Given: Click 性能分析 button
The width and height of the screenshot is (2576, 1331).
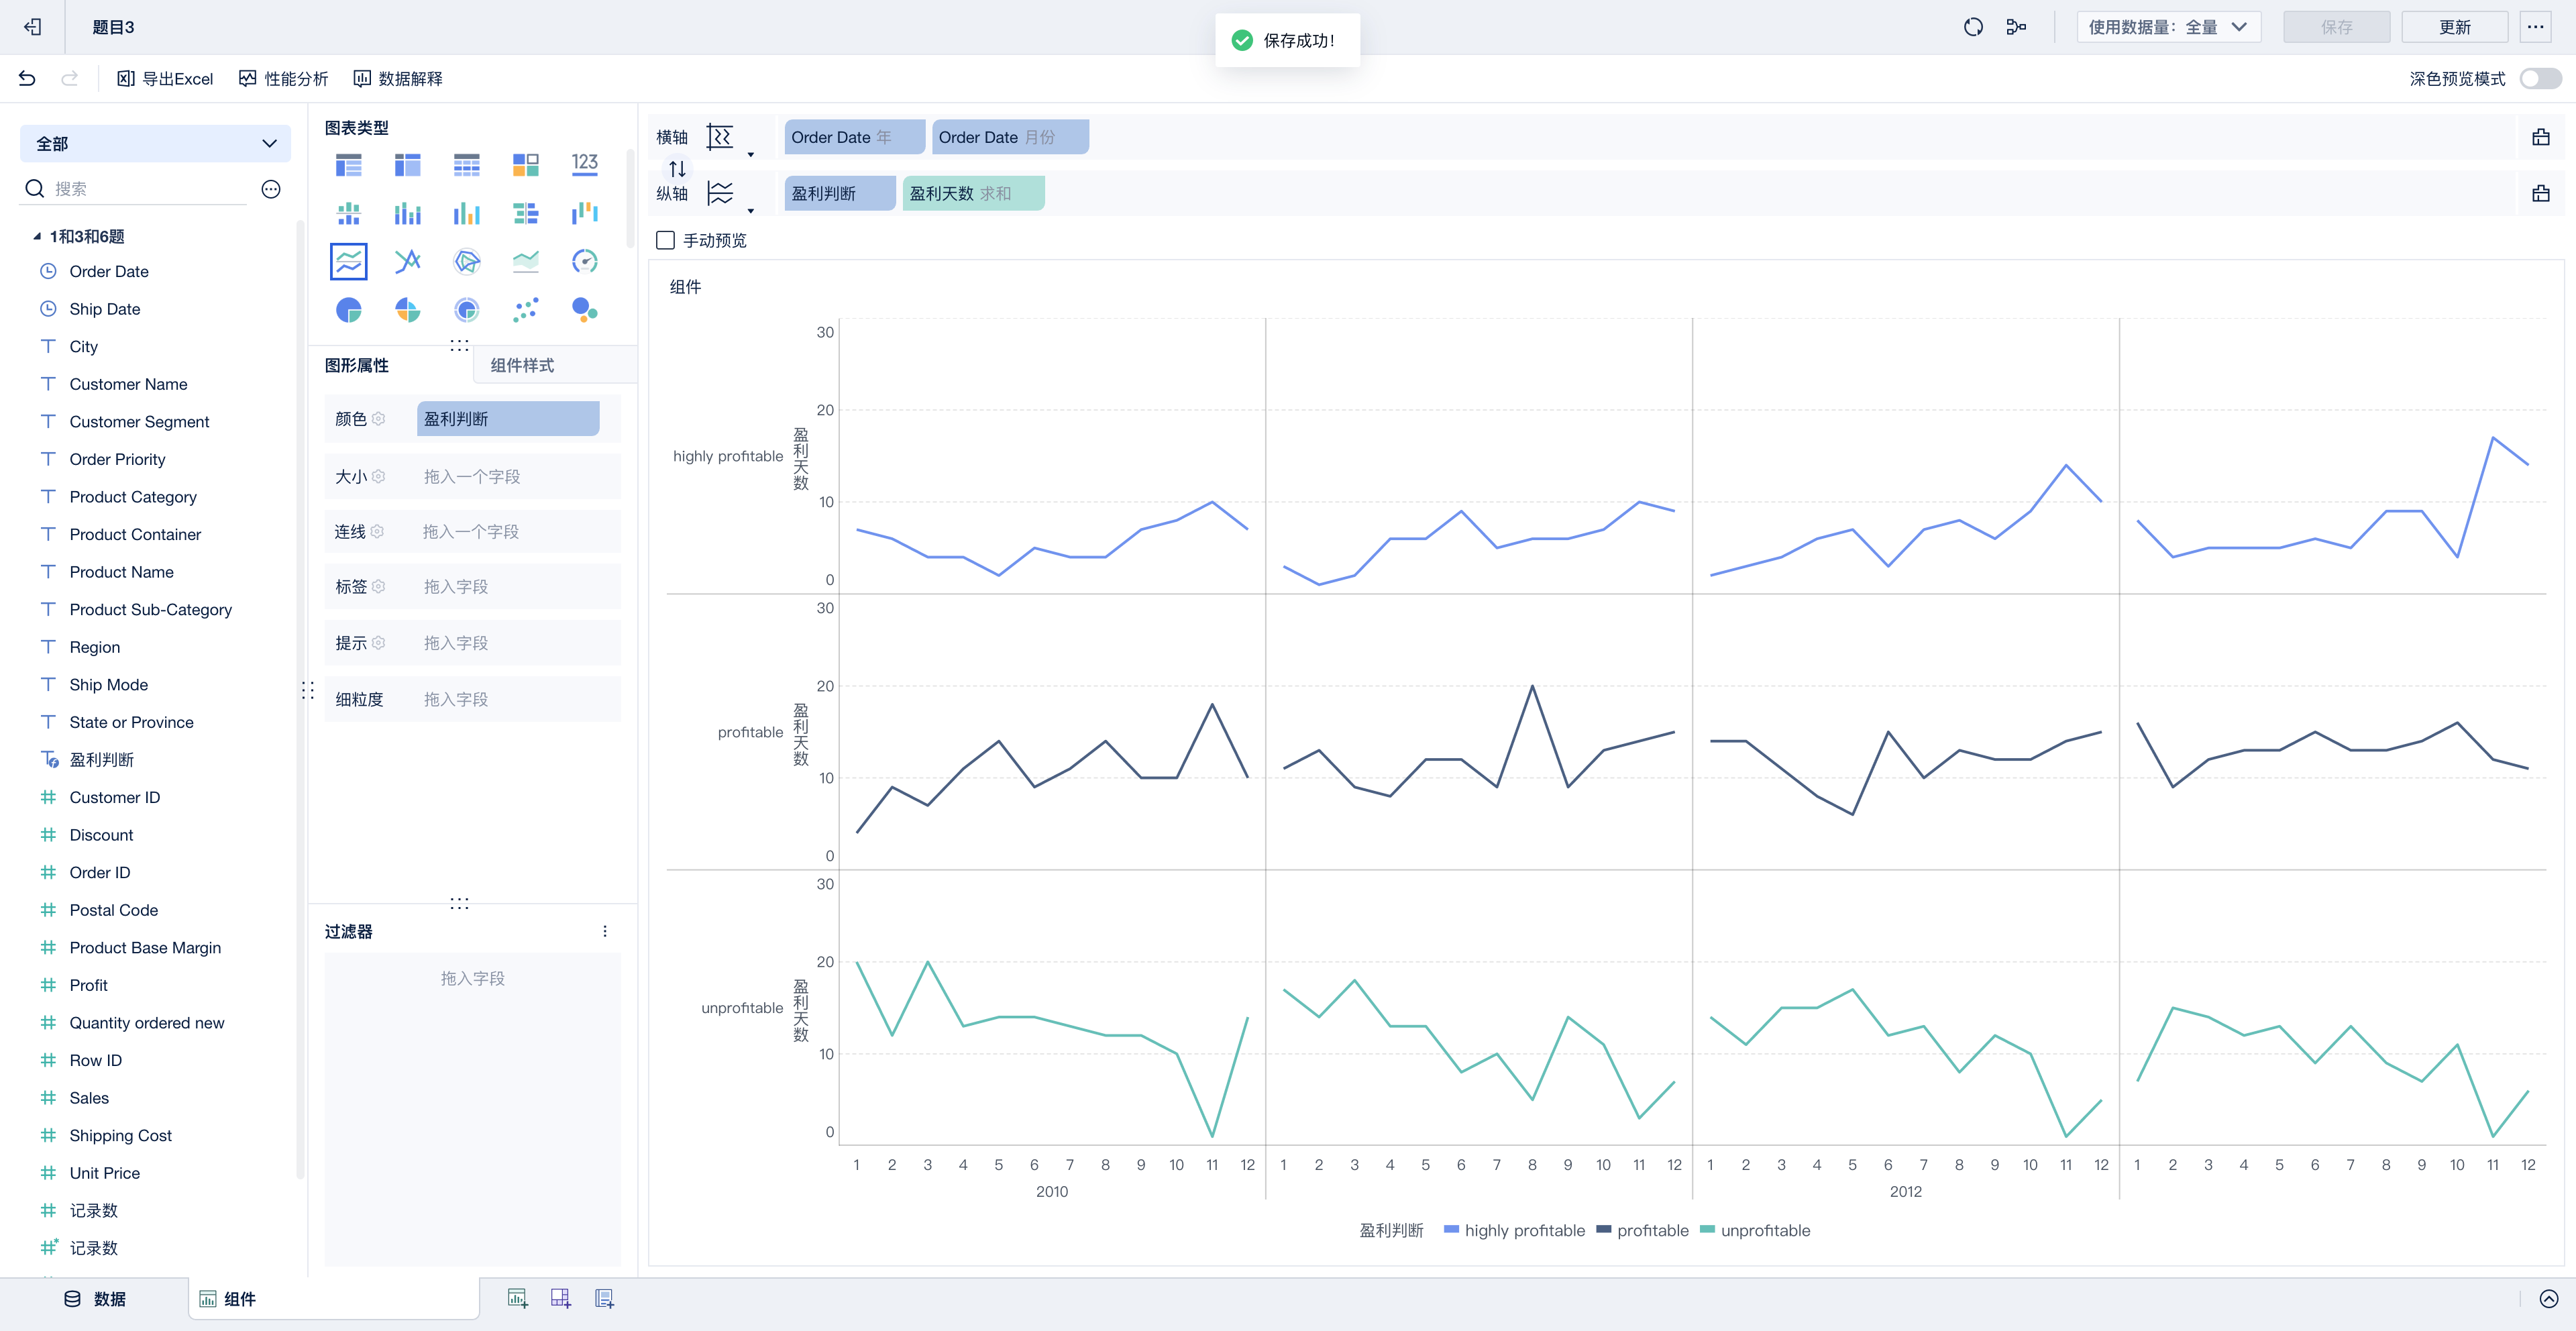Looking at the screenshot, I should (283, 78).
